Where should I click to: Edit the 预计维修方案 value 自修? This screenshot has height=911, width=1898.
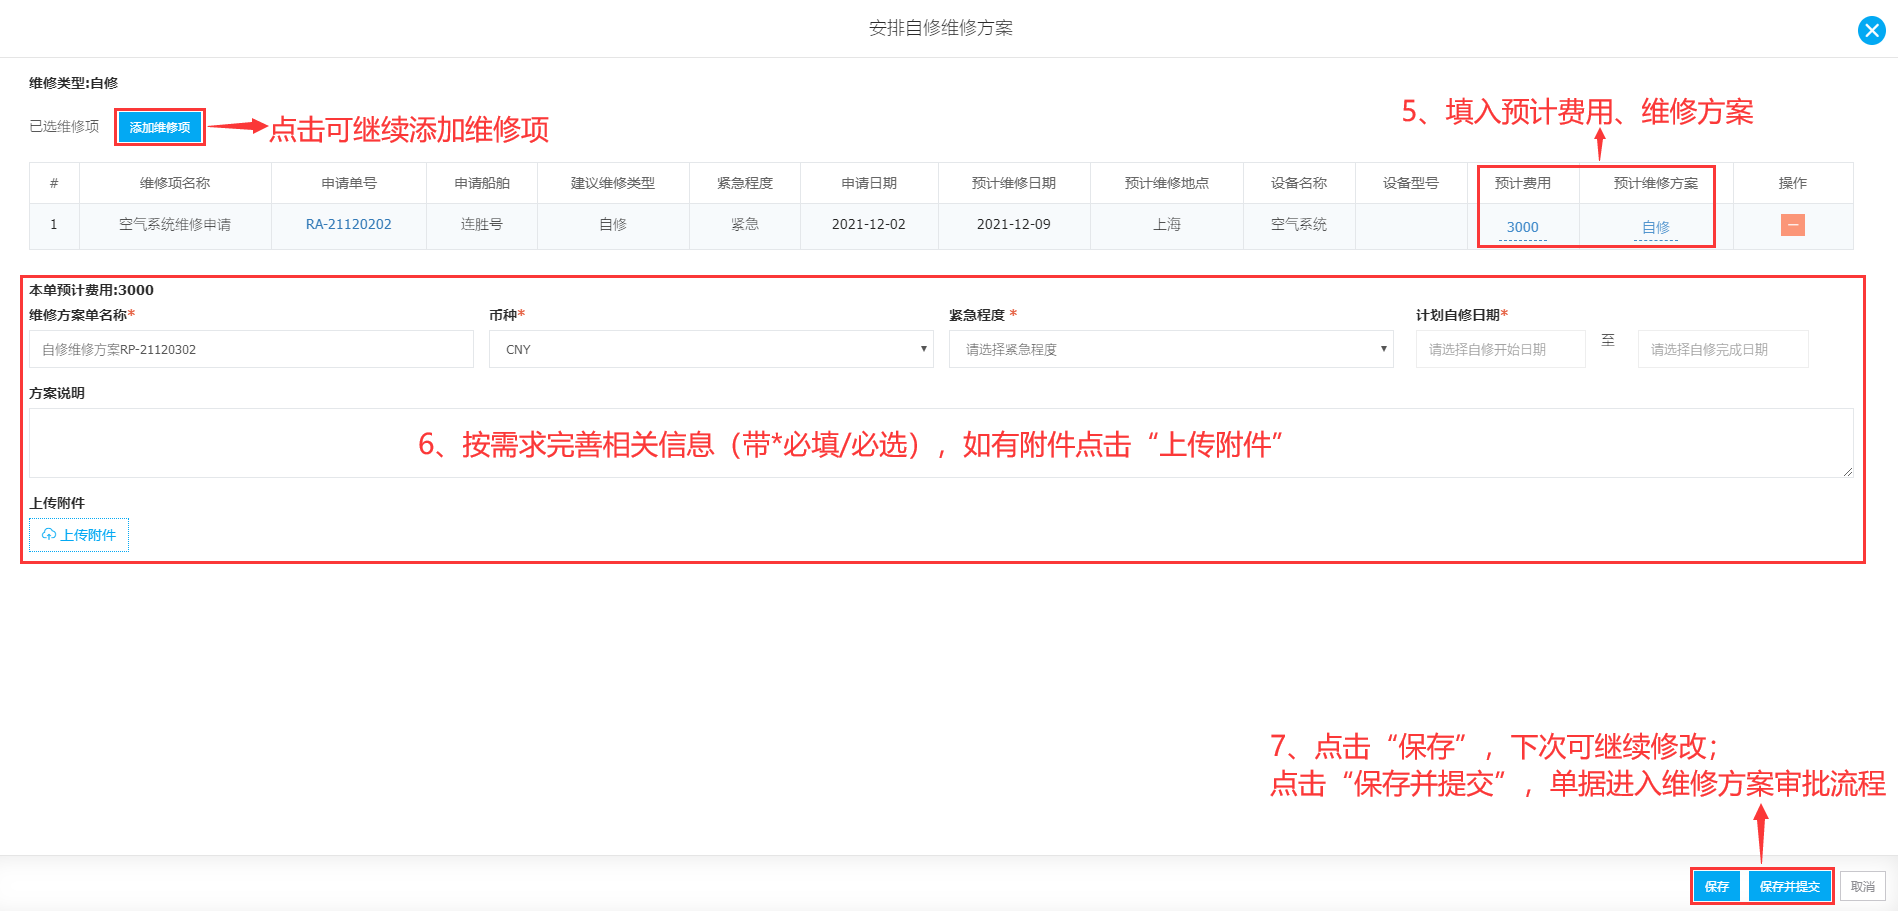(1656, 227)
